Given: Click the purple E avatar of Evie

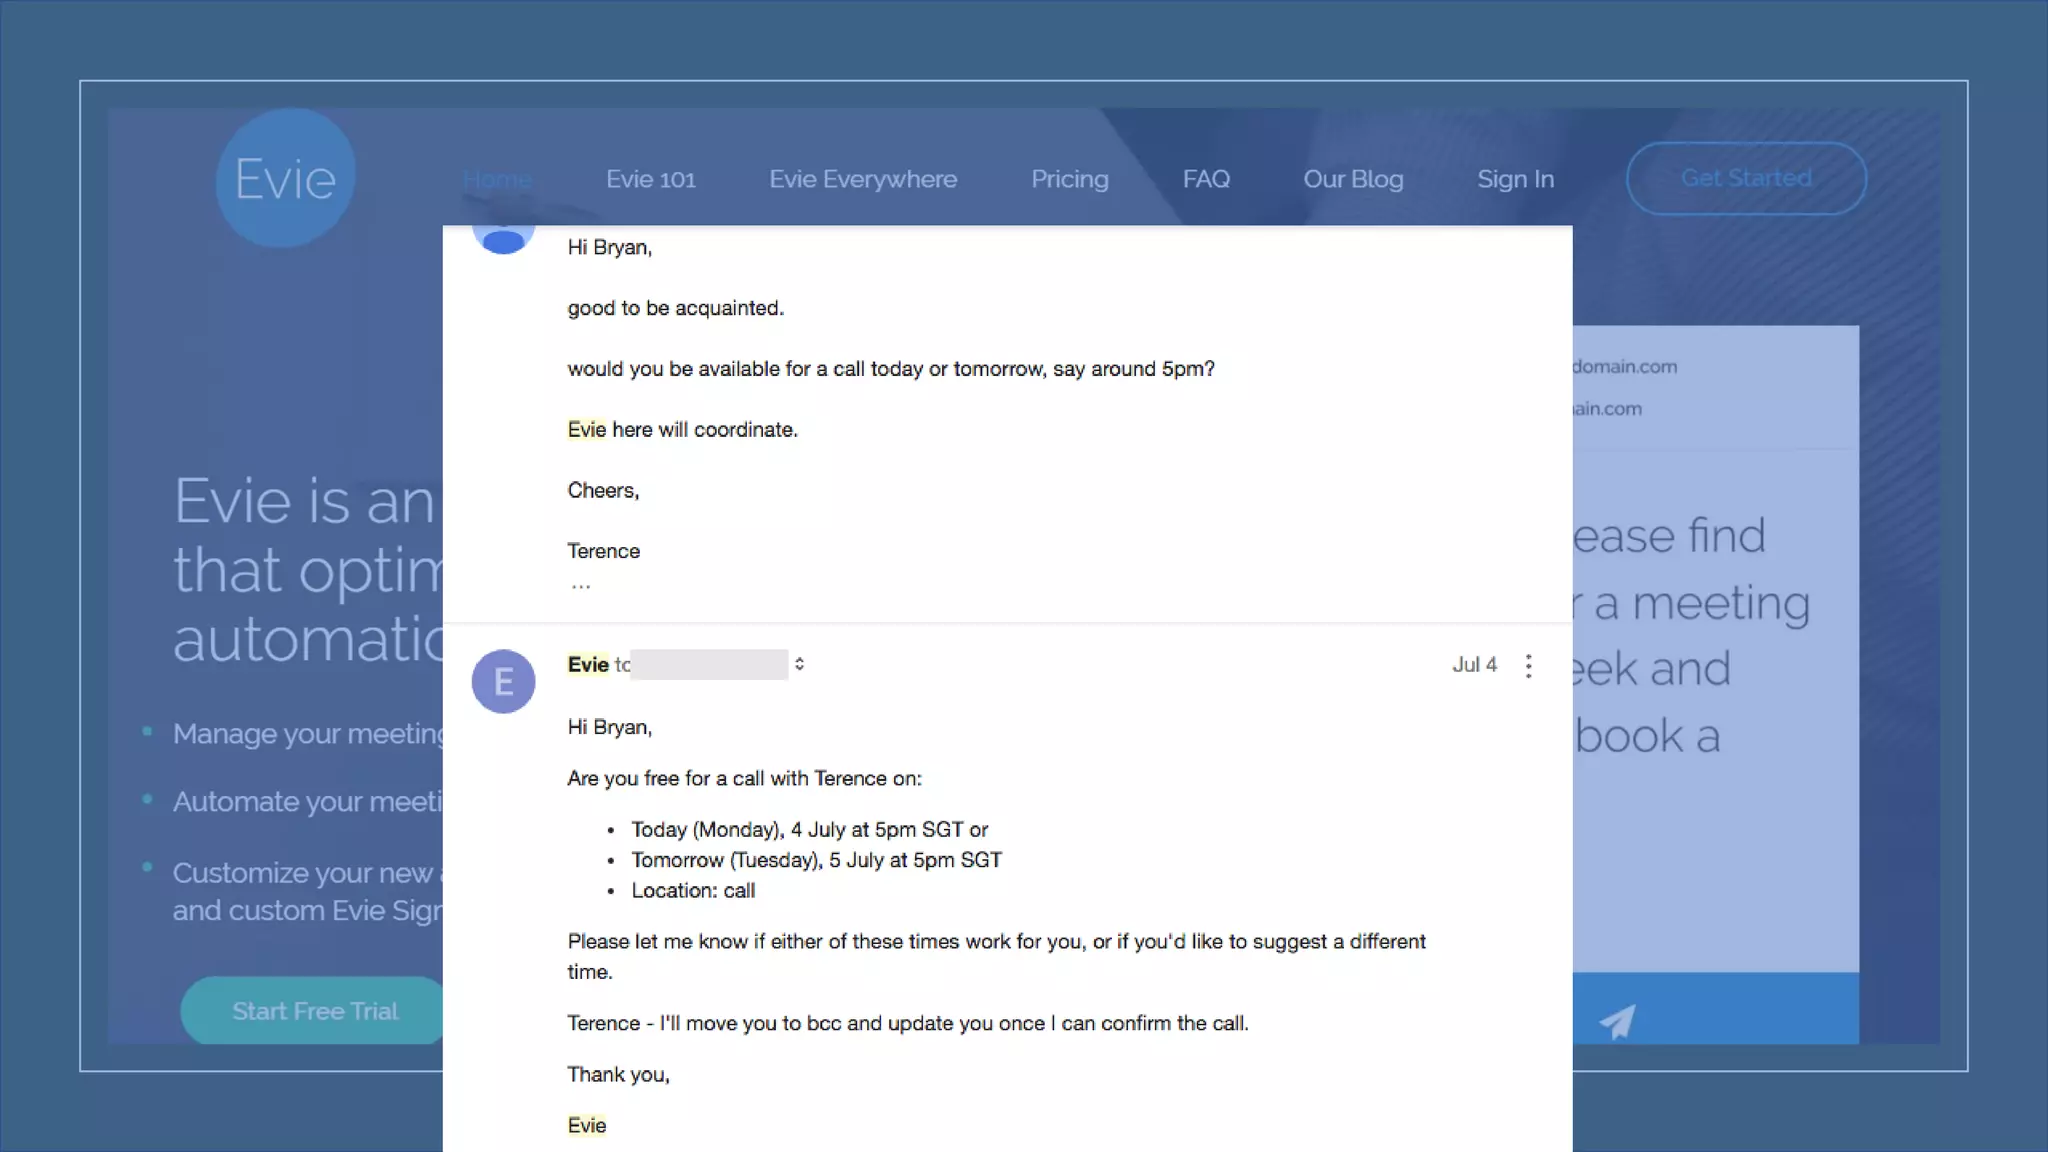Looking at the screenshot, I should (x=503, y=681).
